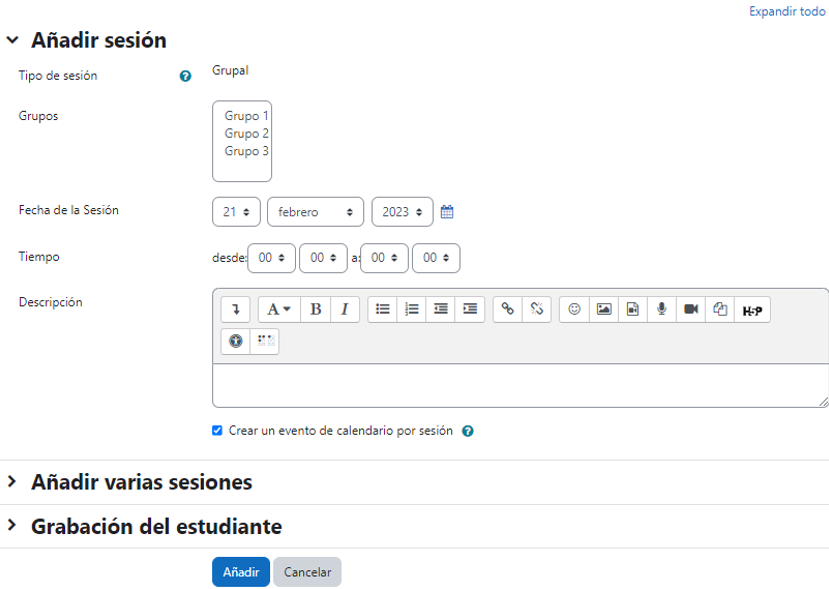Screen dimensions: 829x589
Task: Uncheck Crear un evento de calendario por sesión
Action: tap(216, 431)
